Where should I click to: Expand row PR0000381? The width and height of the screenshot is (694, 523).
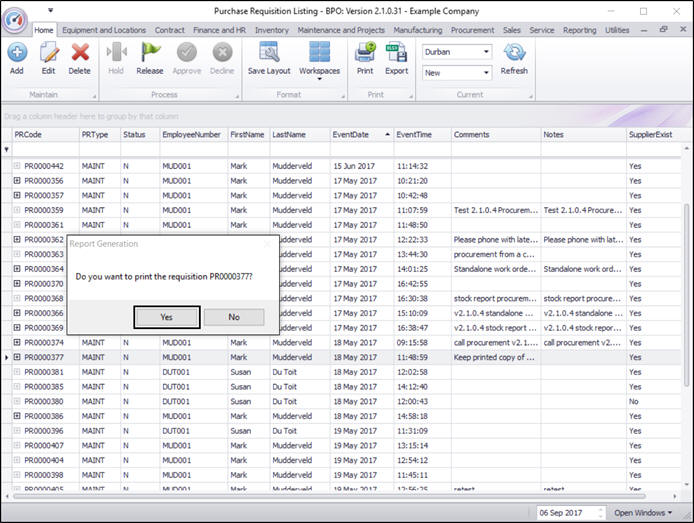[17, 372]
